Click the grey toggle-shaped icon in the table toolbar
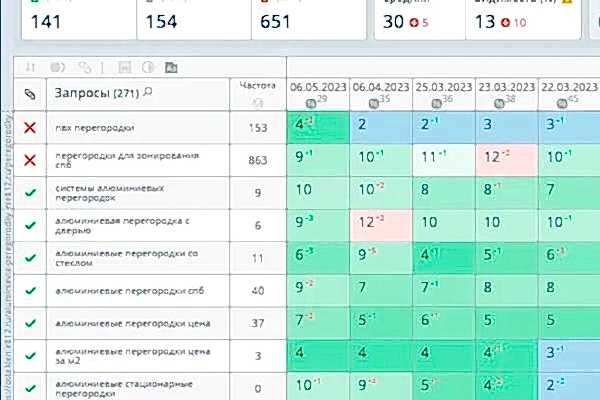600x400 pixels. pos(58,67)
